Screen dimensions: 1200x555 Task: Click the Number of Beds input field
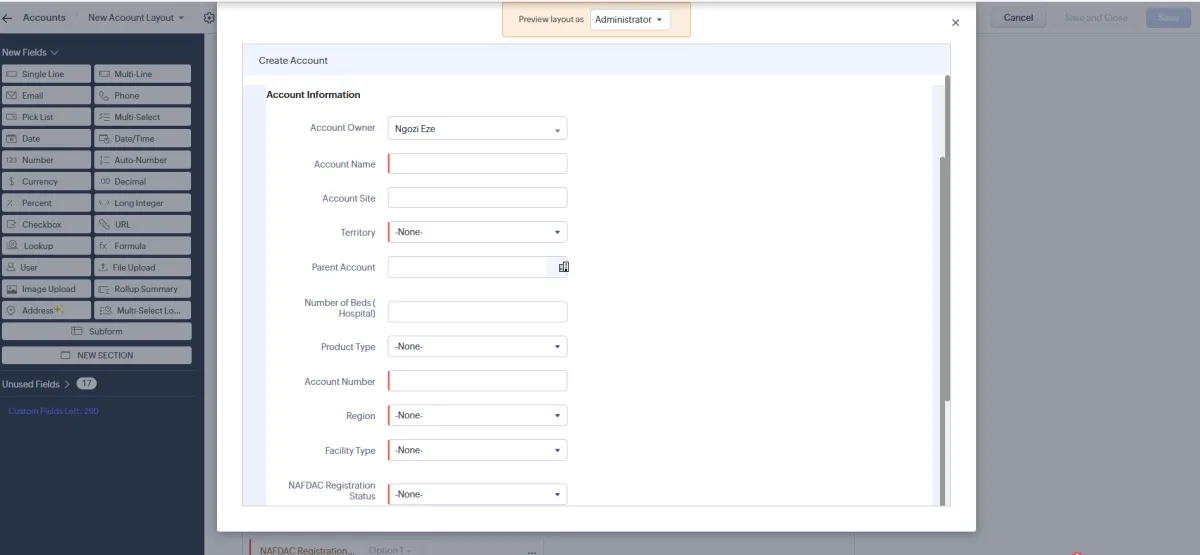click(x=477, y=312)
